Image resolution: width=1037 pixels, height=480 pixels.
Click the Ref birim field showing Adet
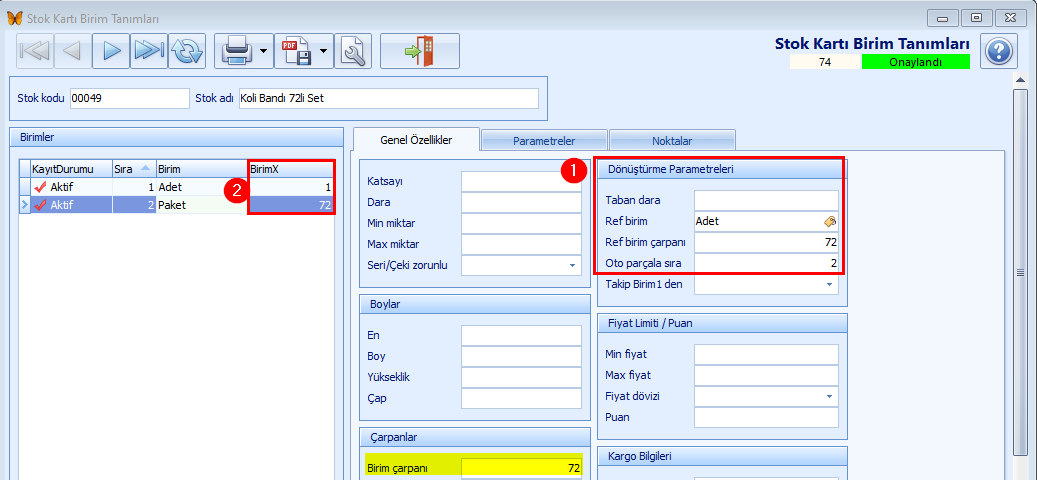[766, 221]
